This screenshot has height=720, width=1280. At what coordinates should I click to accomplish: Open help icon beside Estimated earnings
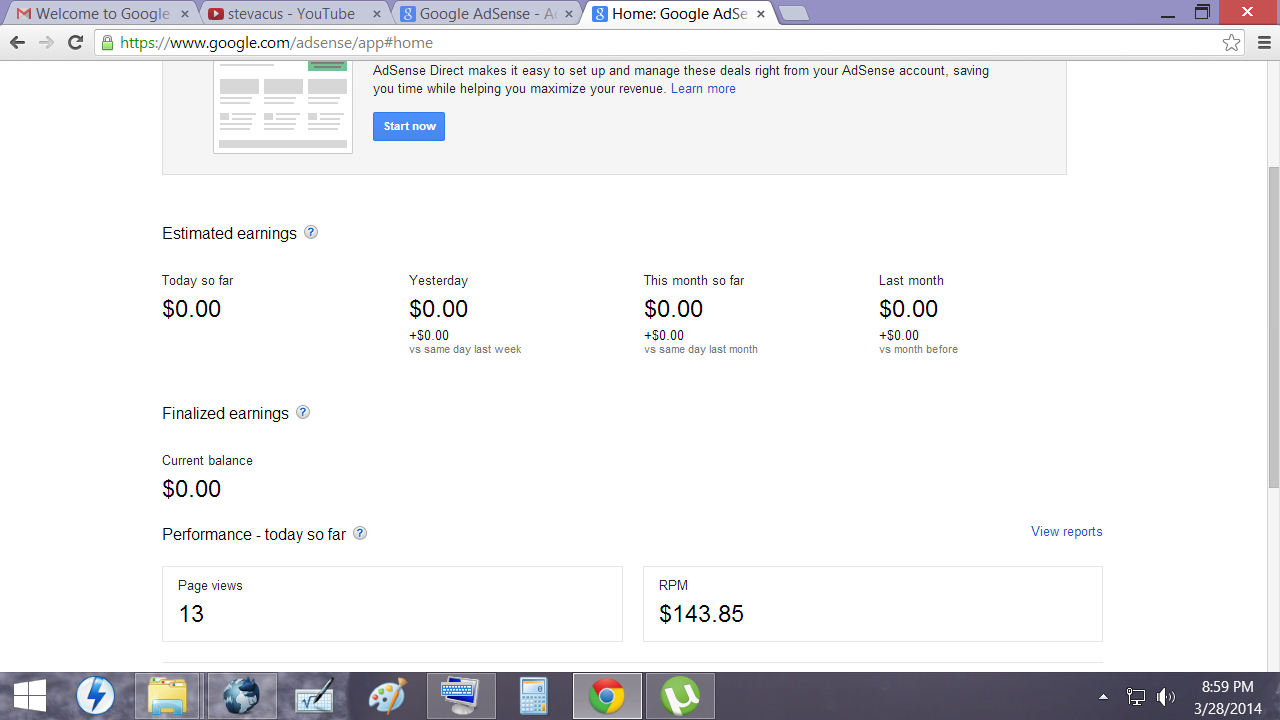pos(311,232)
